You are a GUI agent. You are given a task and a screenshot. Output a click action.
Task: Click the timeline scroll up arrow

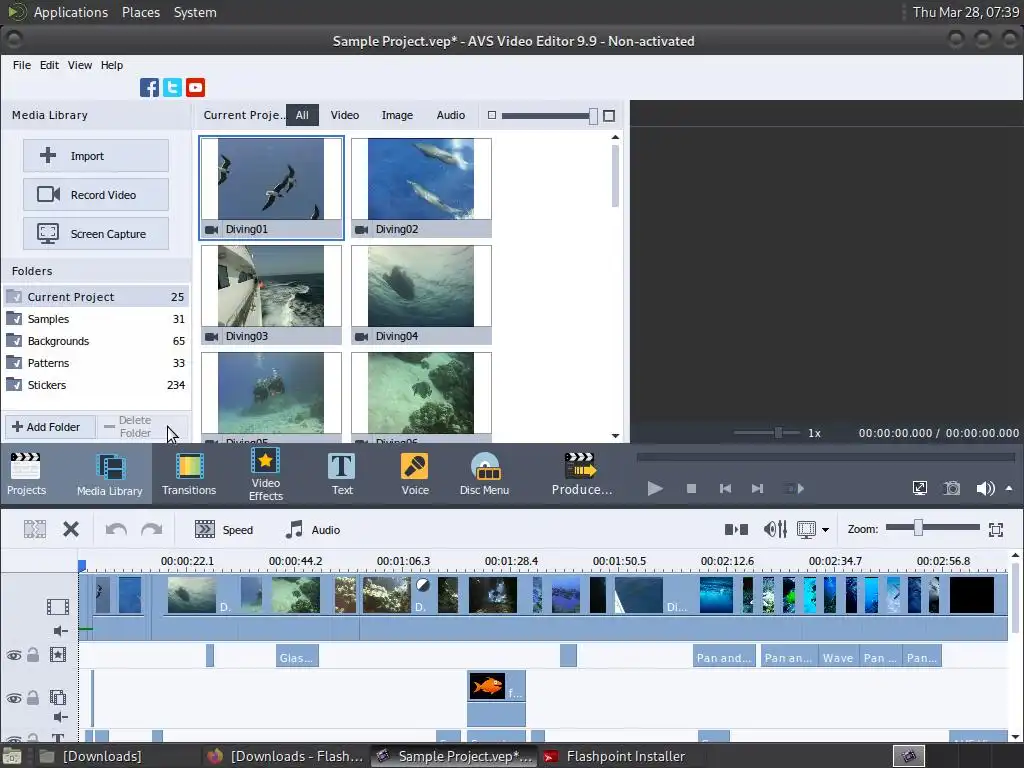coord(1016,556)
